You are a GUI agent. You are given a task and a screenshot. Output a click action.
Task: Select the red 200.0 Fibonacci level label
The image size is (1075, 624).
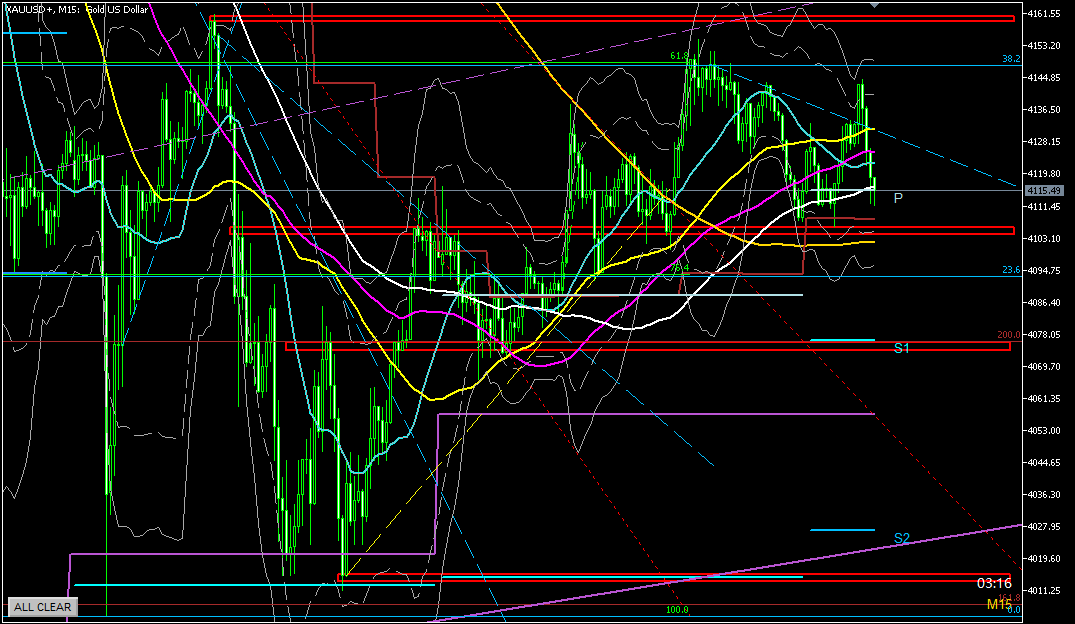(x=1007, y=335)
